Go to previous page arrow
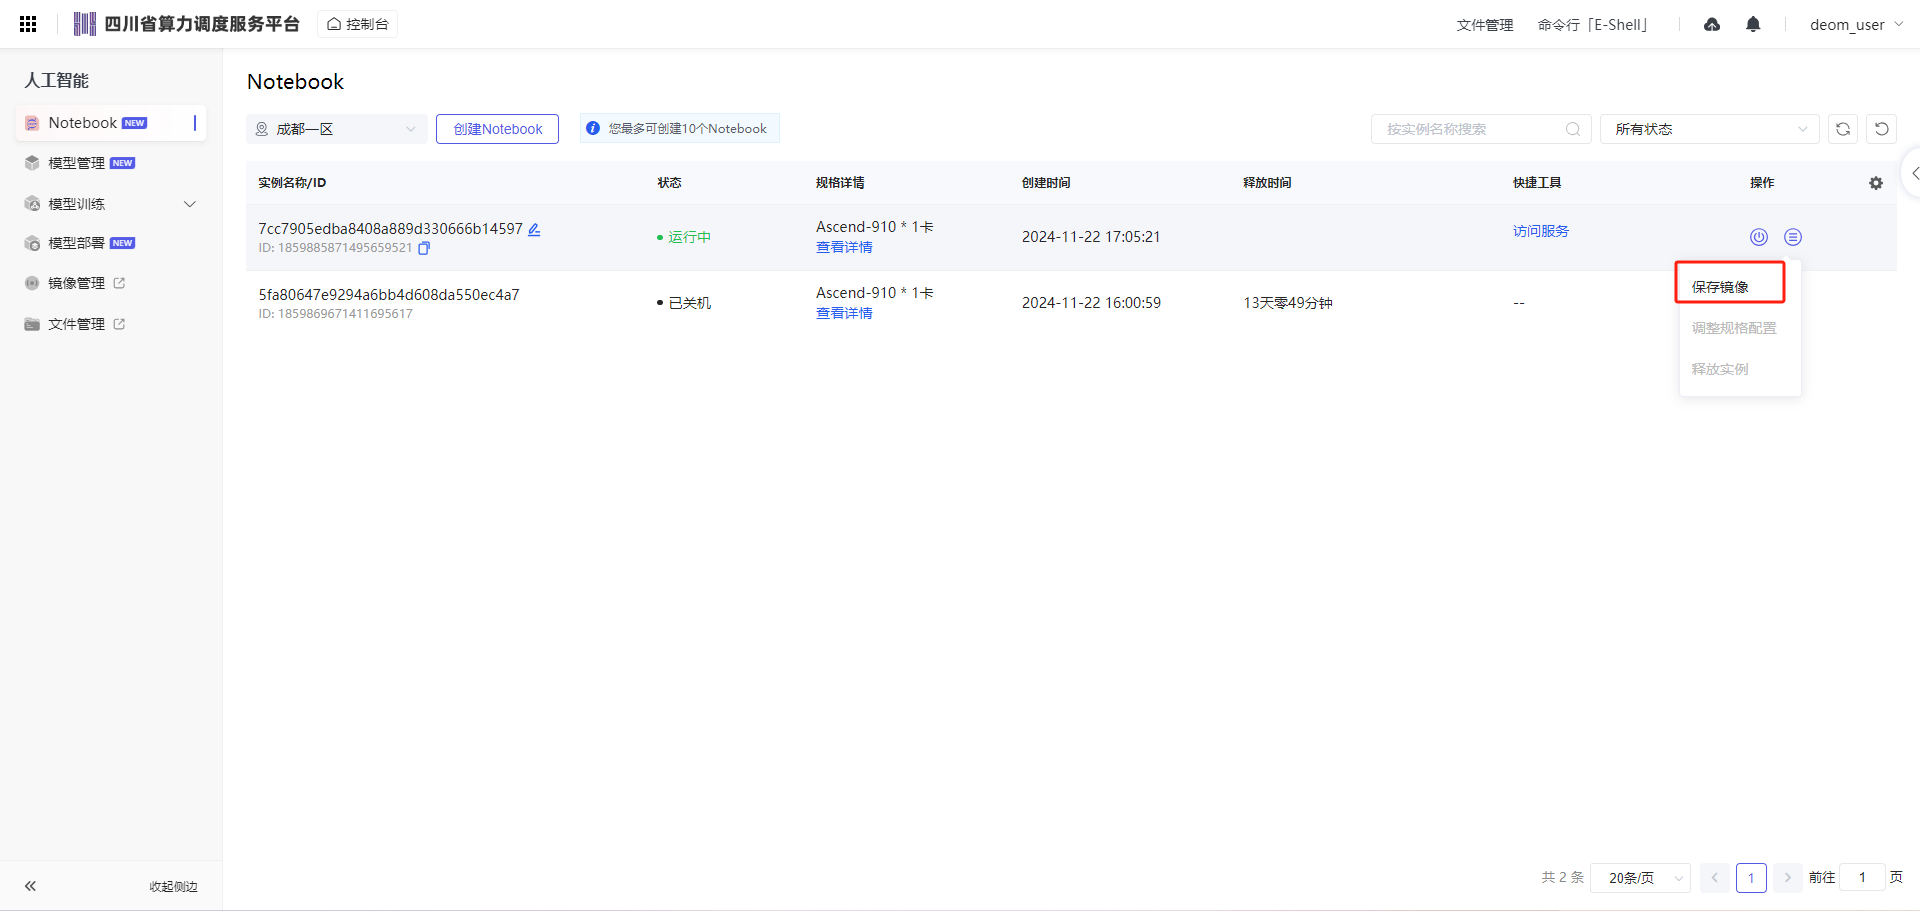The height and width of the screenshot is (911, 1920). [x=1714, y=878]
